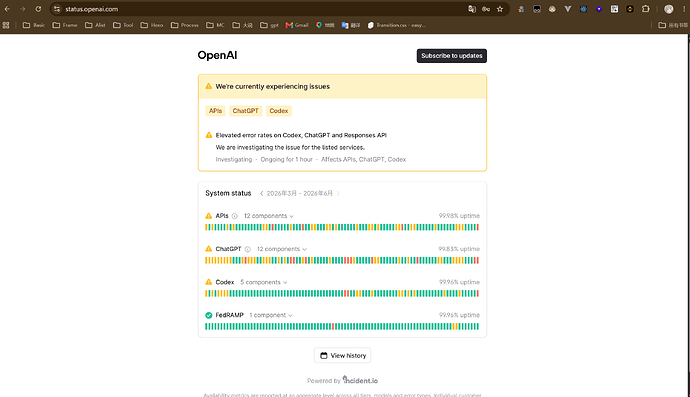690x397 pixels.
Task: Click the status.openai.com address bar
Action: point(264,9)
